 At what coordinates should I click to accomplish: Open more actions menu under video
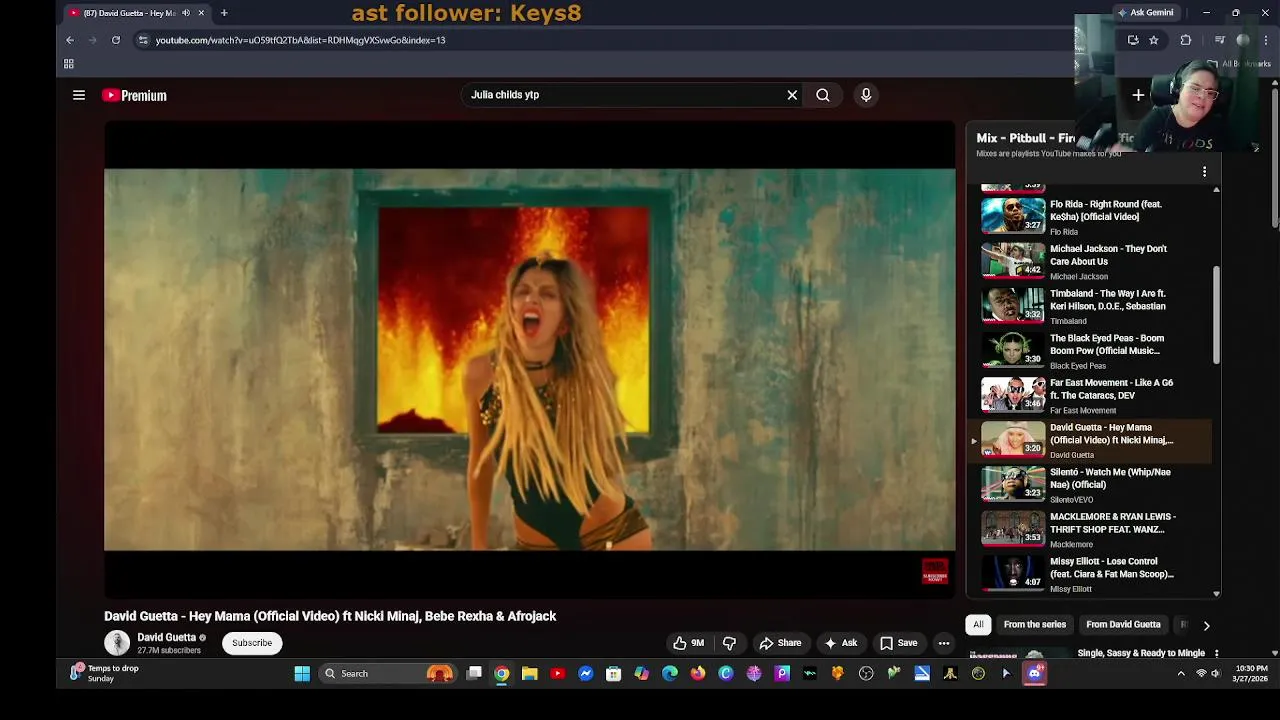click(x=944, y=643)
